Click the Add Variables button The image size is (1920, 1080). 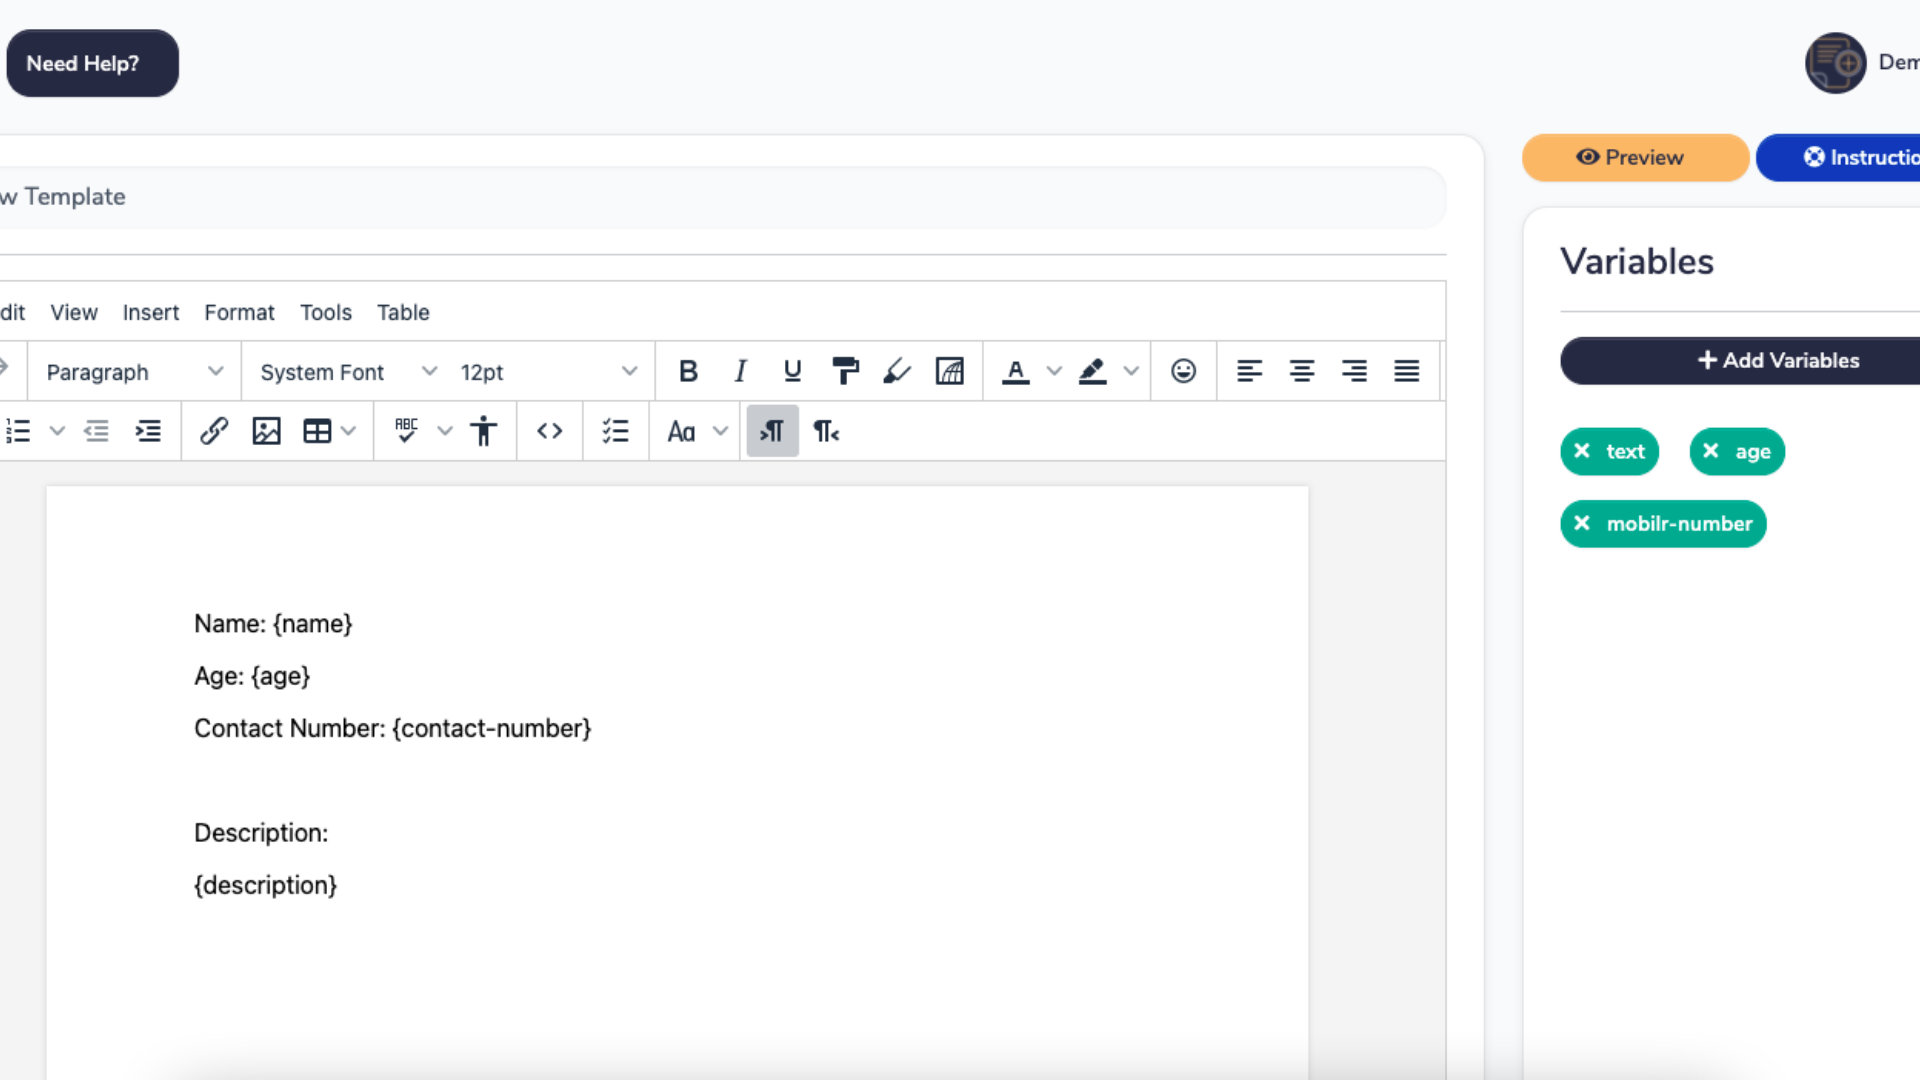1778,360
